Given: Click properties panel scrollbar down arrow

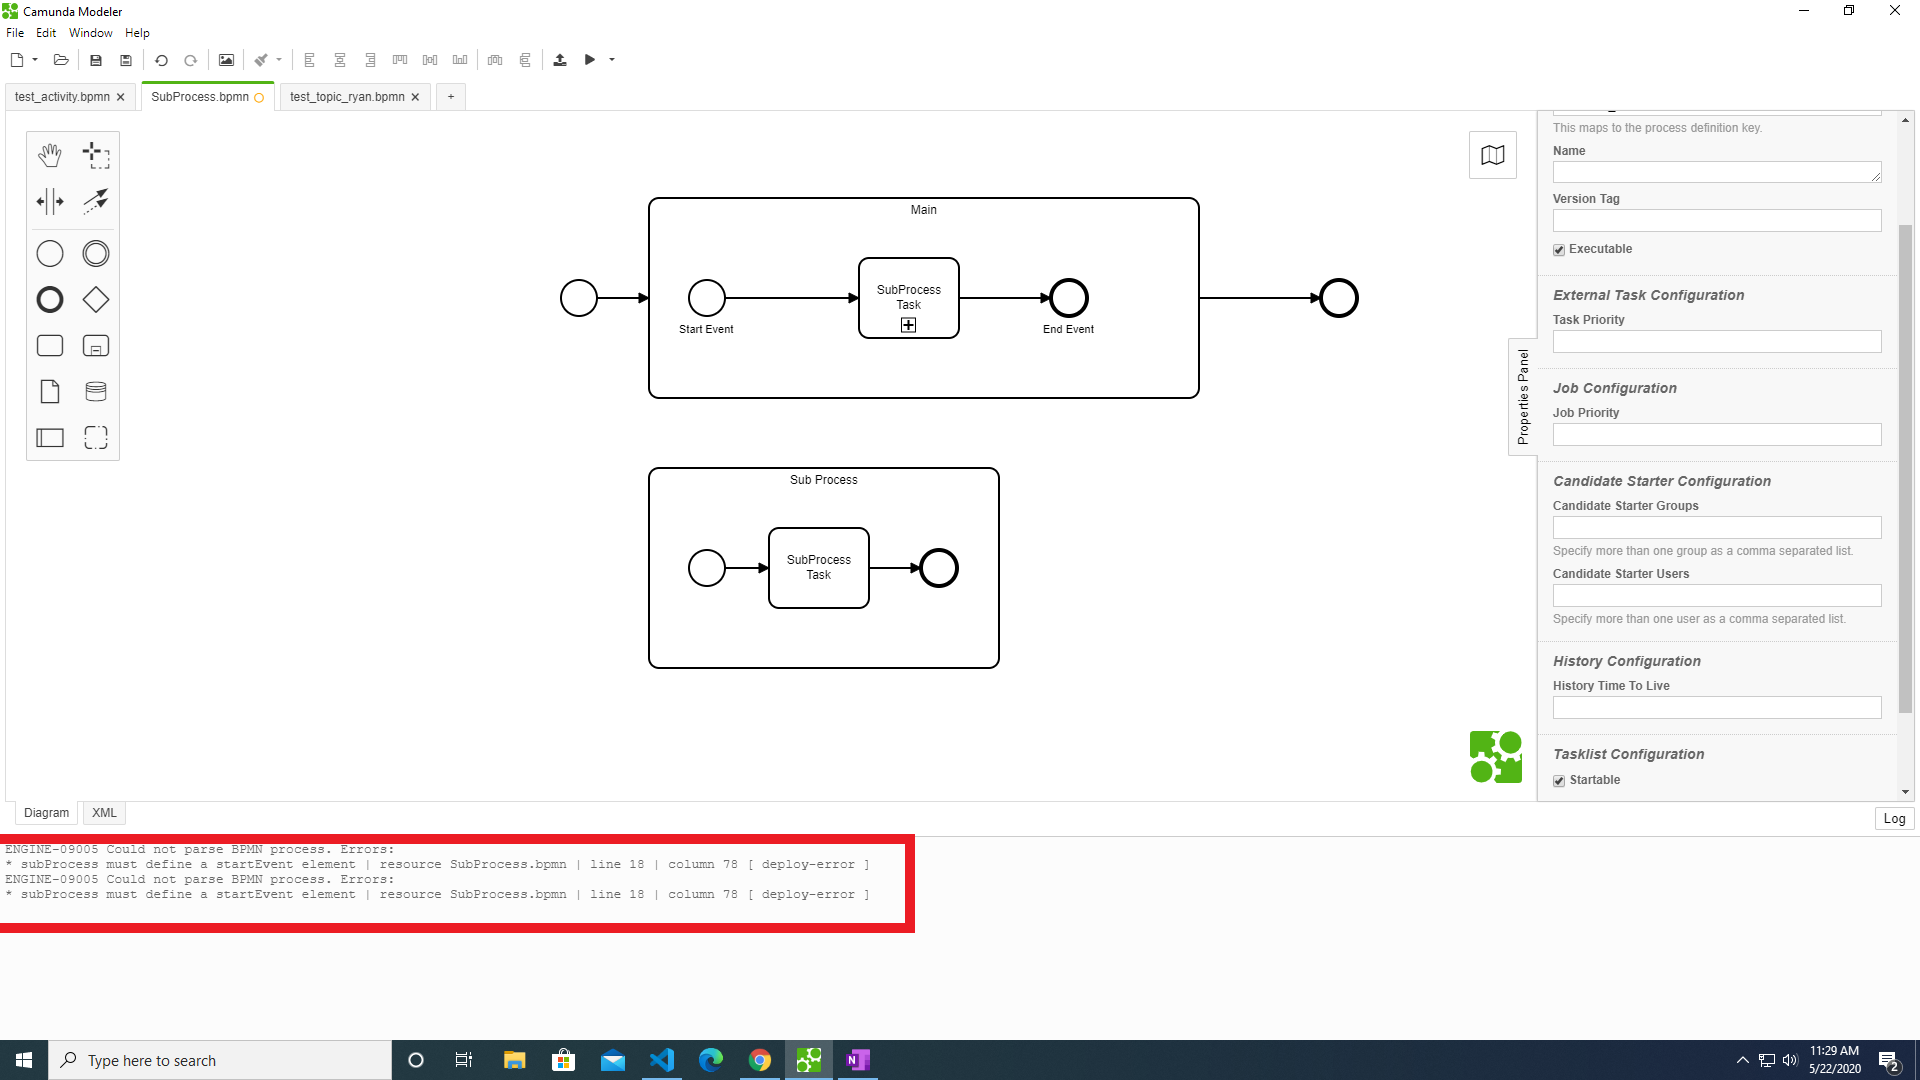Looking at the screenshot, I should point(1905,792).
